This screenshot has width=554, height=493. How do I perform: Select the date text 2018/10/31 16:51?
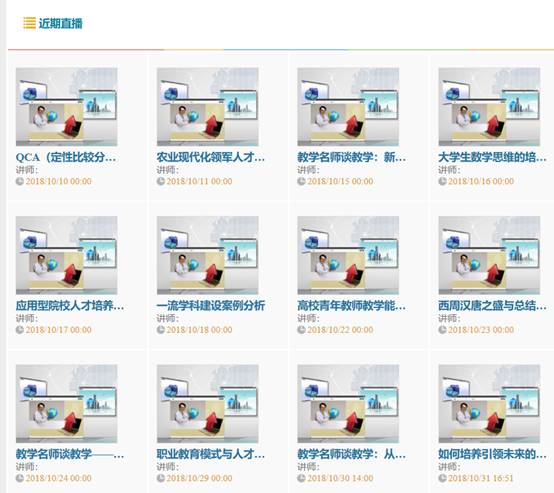click(x=481, y=478)
